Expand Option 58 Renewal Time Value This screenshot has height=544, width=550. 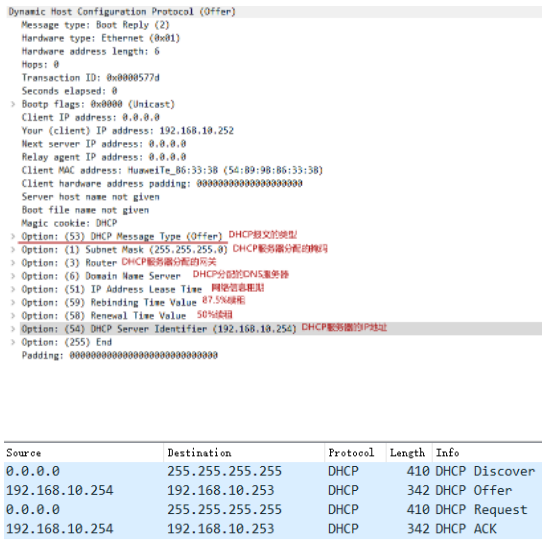(x=13, y=316)
